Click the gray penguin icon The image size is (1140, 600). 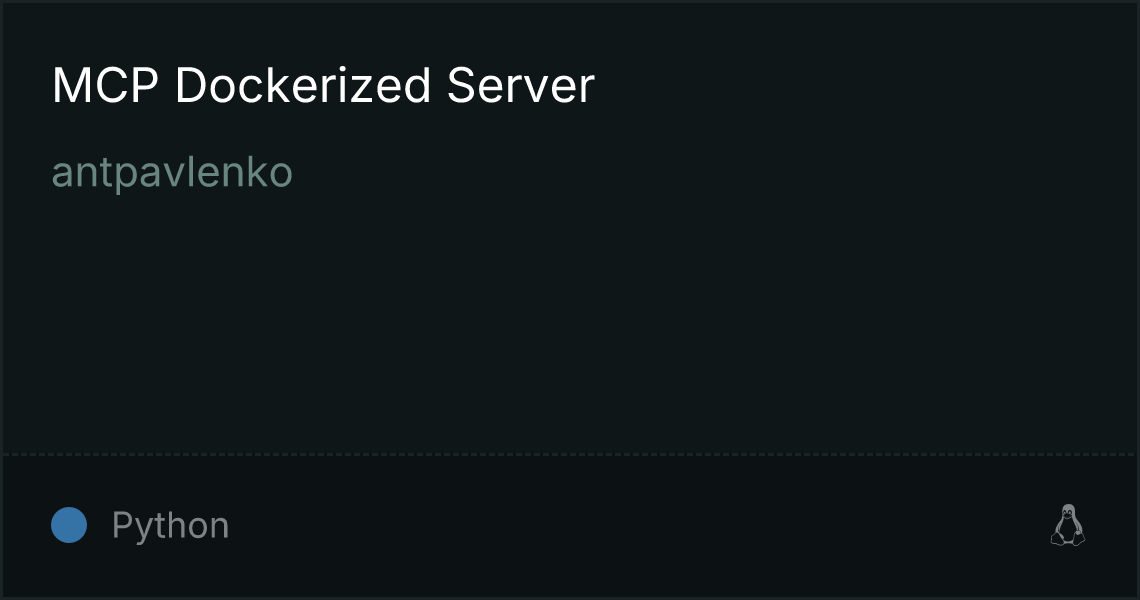point(1067,525)
